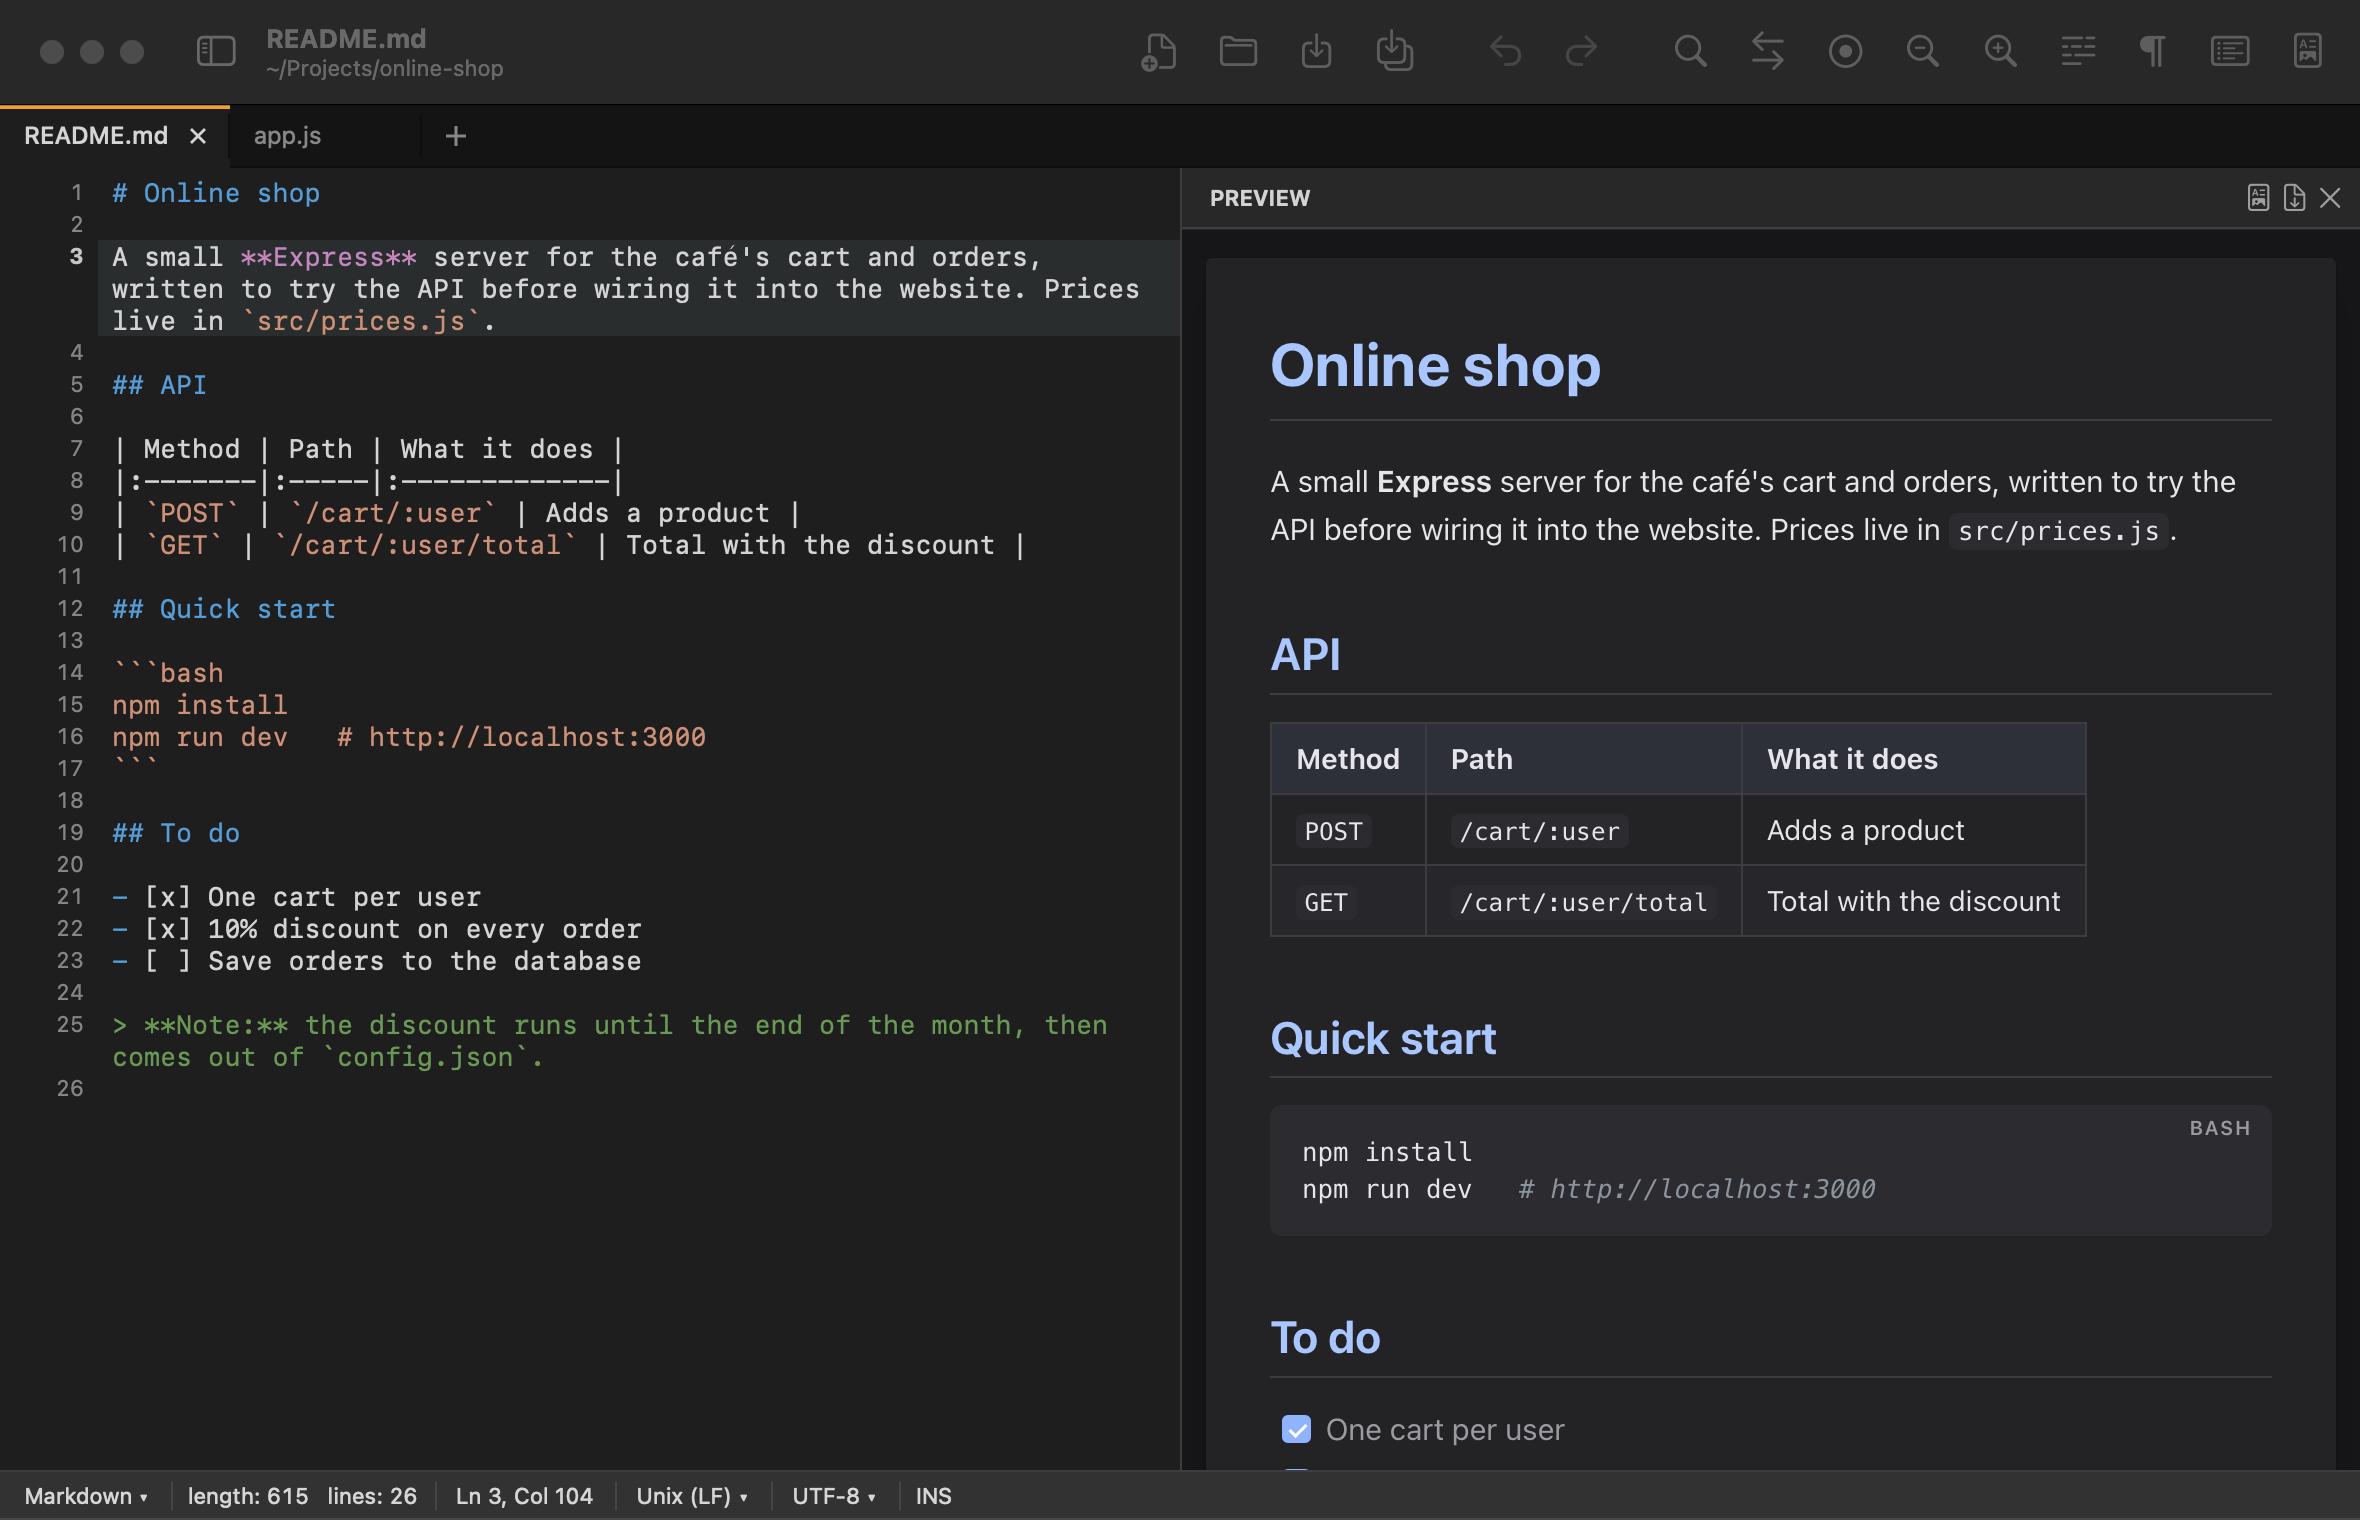Toggle the sidebar panel icon
Image resolution: width=2360 pixels, height=1520 pixels.
[x=216, y=51]
